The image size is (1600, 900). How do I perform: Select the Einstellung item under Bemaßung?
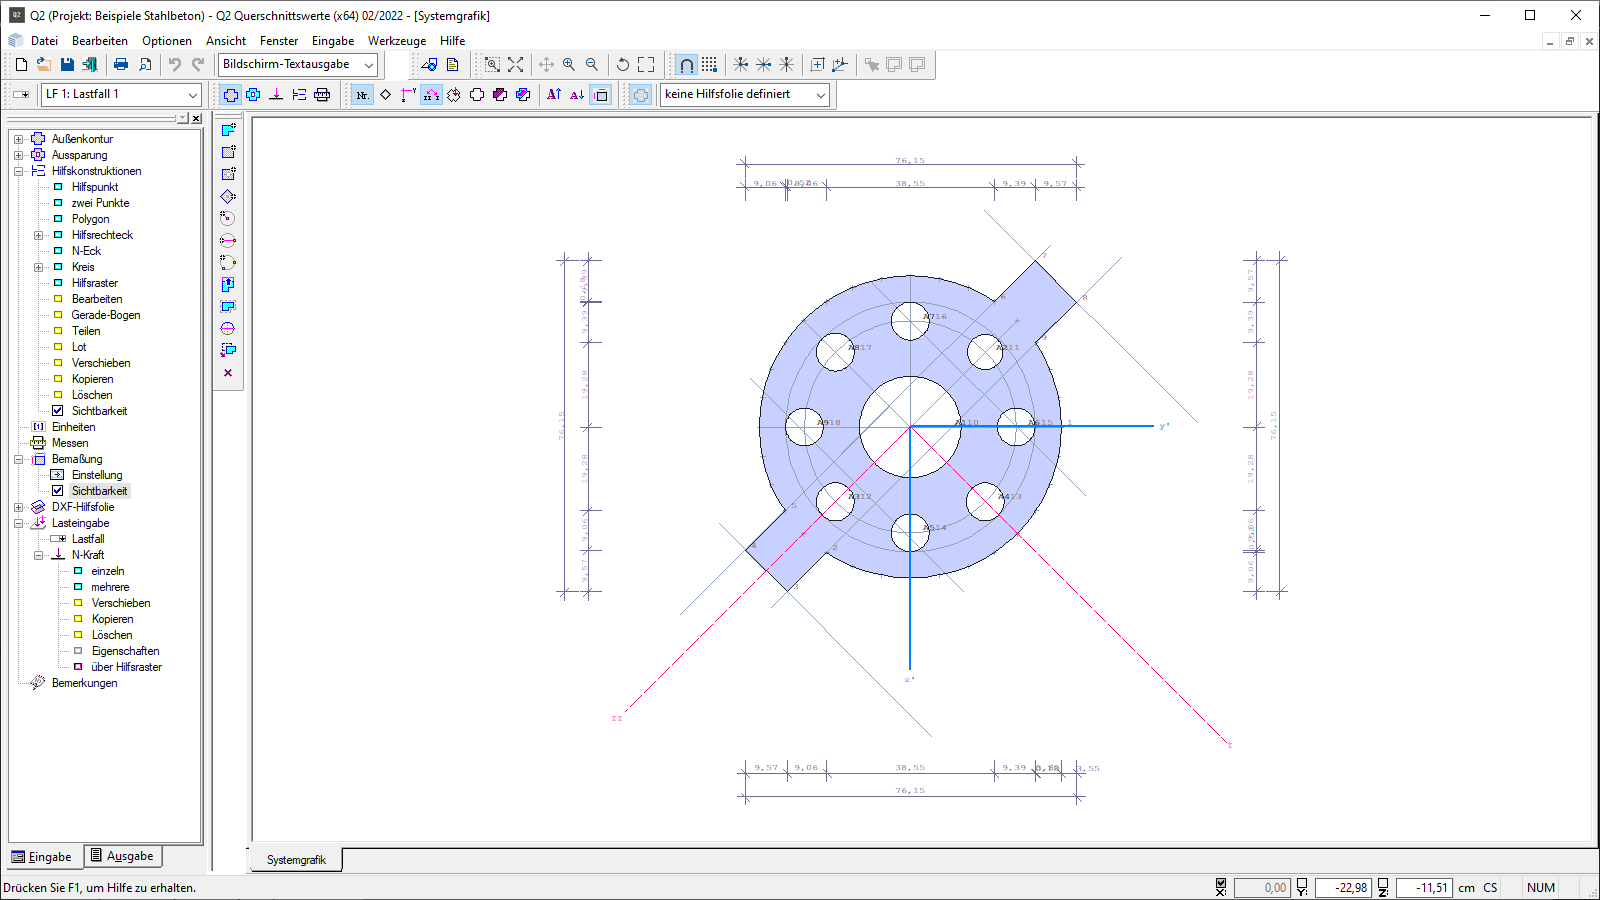[x=97, y=475]
